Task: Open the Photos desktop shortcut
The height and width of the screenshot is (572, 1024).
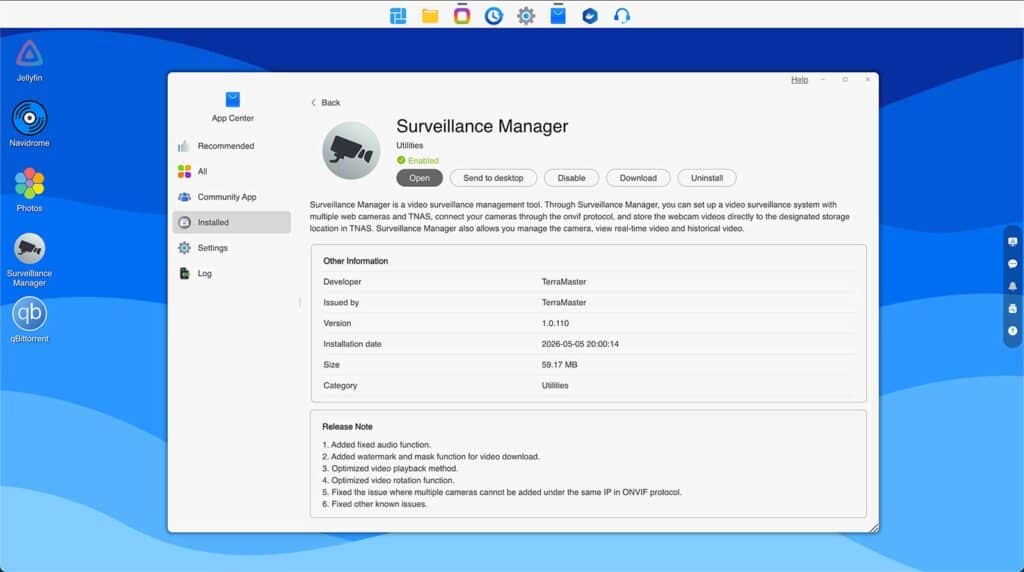Action: pyautogui.click(x=29, y=189)
